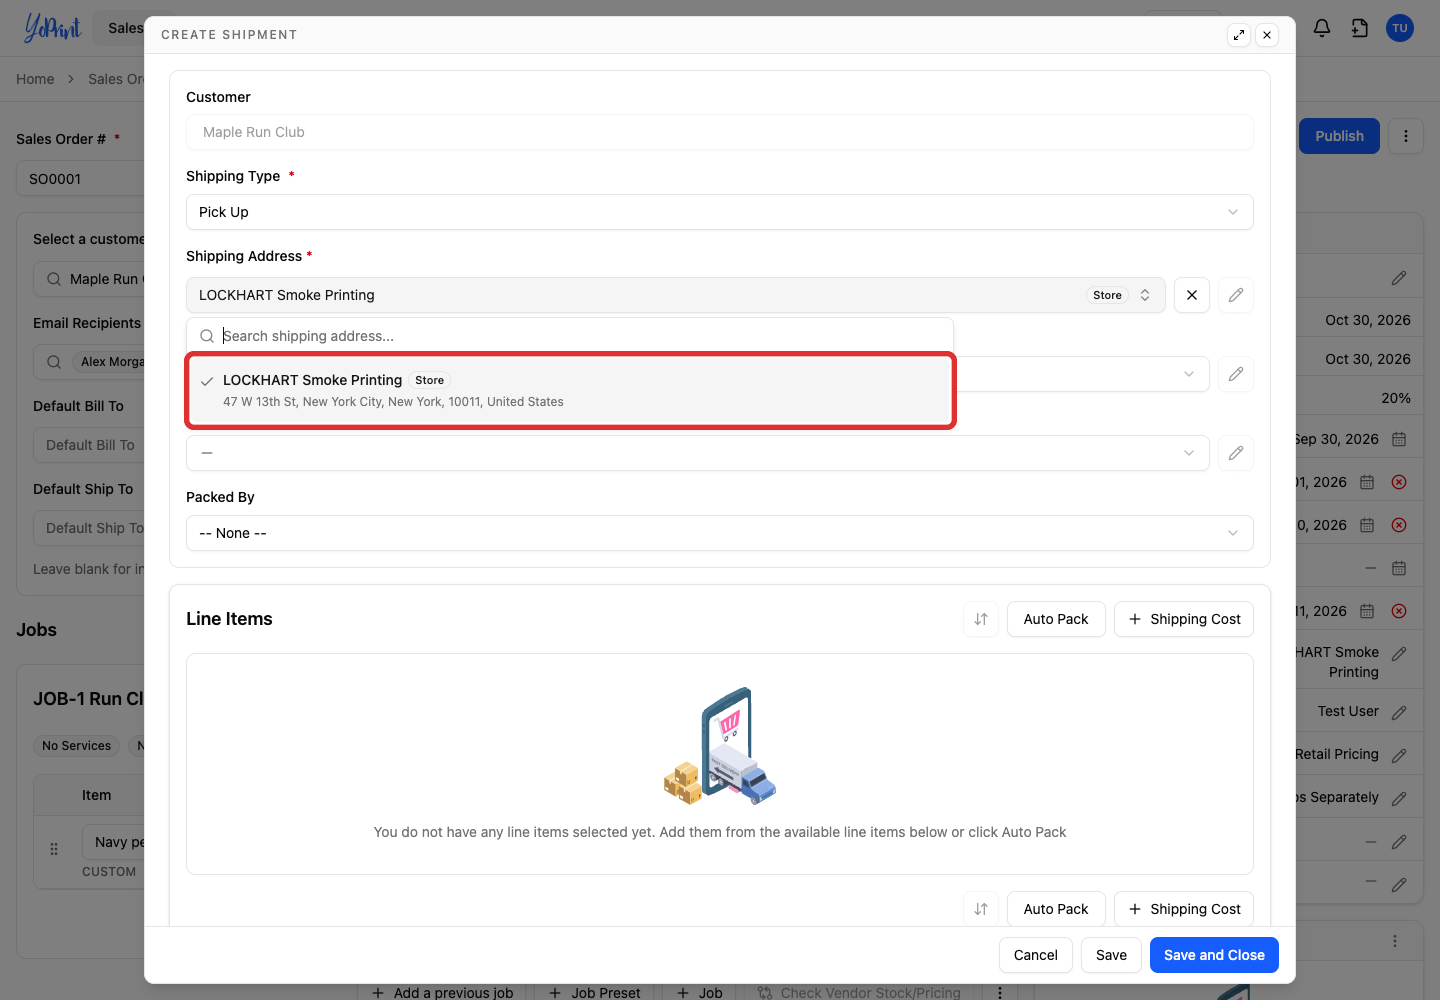Open the calendar icon next to Sep 30, 2026
The height and width of the screenshot is (1000, 1440).
pos(1399,439)
